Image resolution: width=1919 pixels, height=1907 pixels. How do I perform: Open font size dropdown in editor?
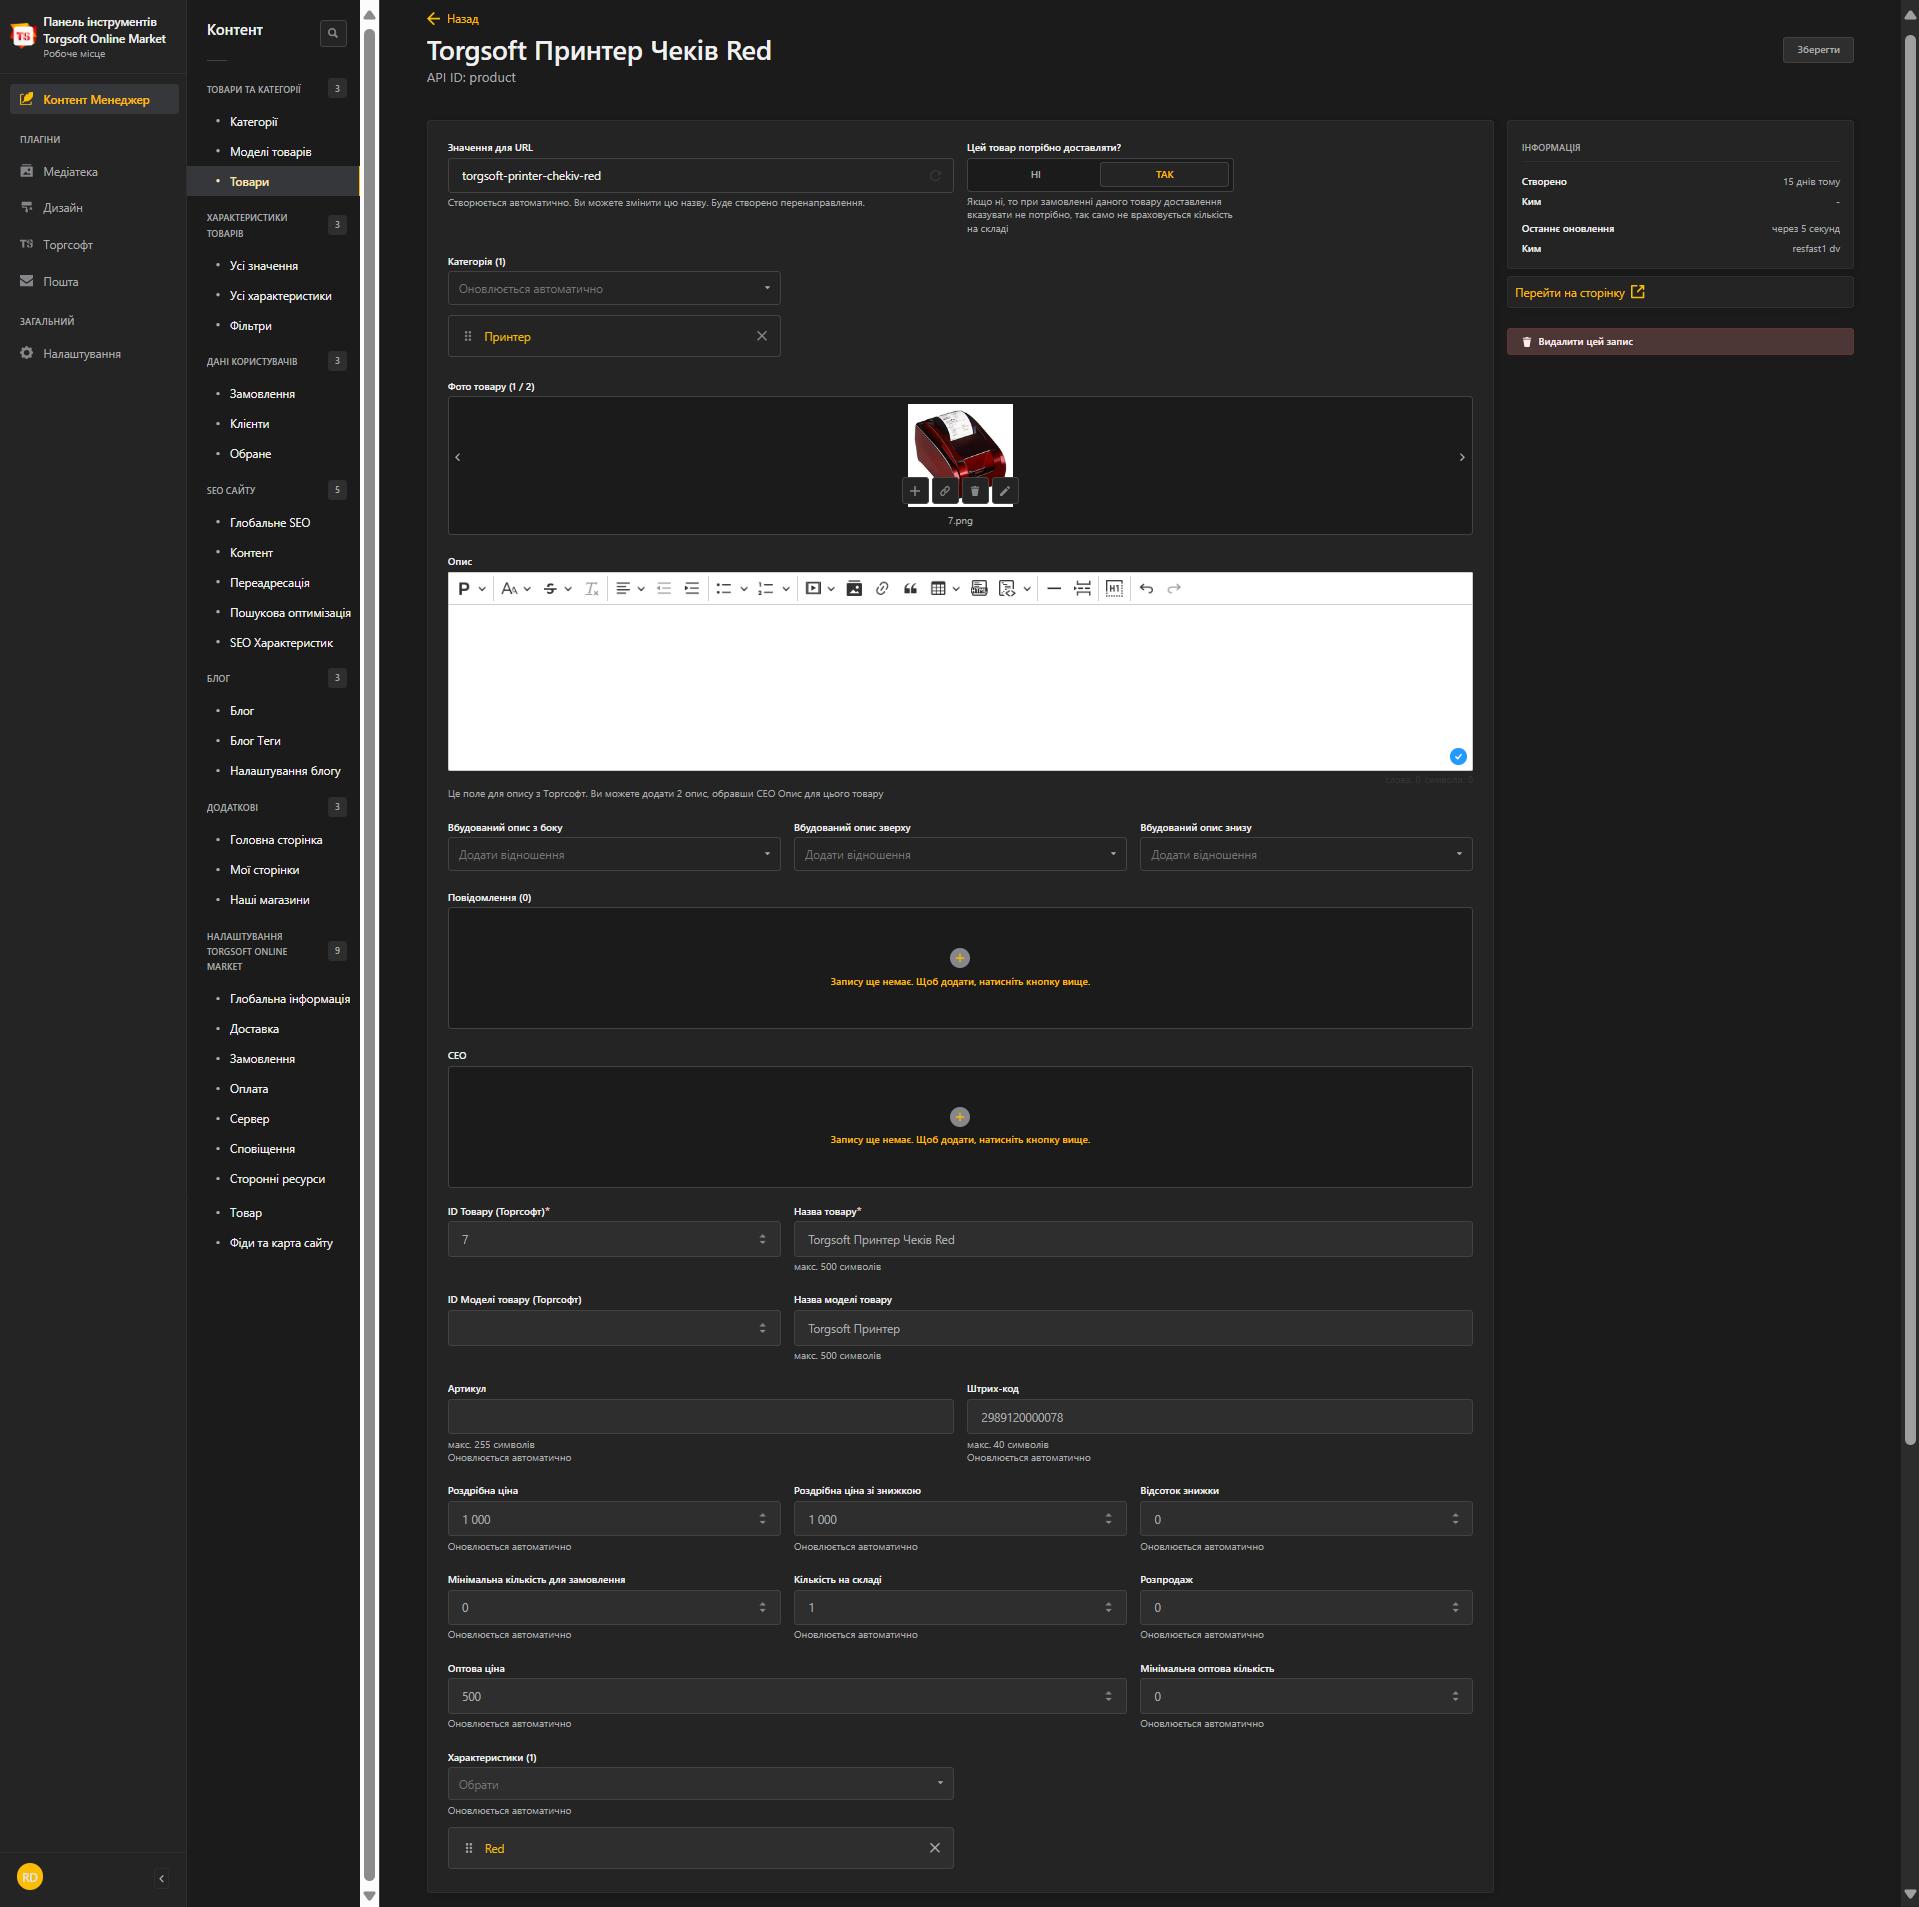[516, 589]
